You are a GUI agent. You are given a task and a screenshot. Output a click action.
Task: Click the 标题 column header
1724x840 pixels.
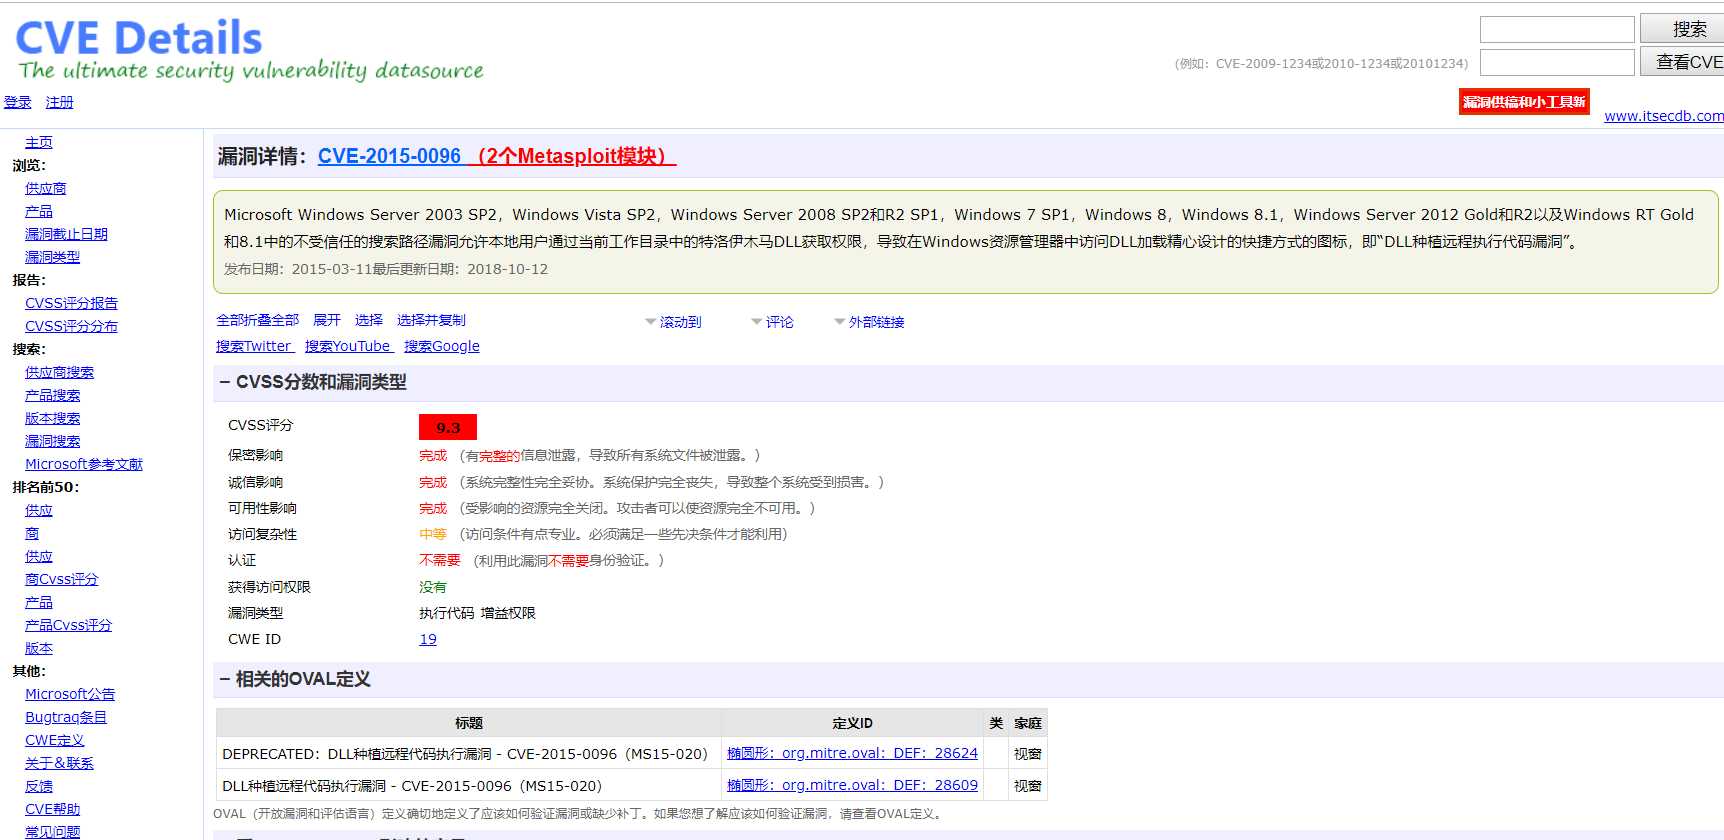click(469, 723)
